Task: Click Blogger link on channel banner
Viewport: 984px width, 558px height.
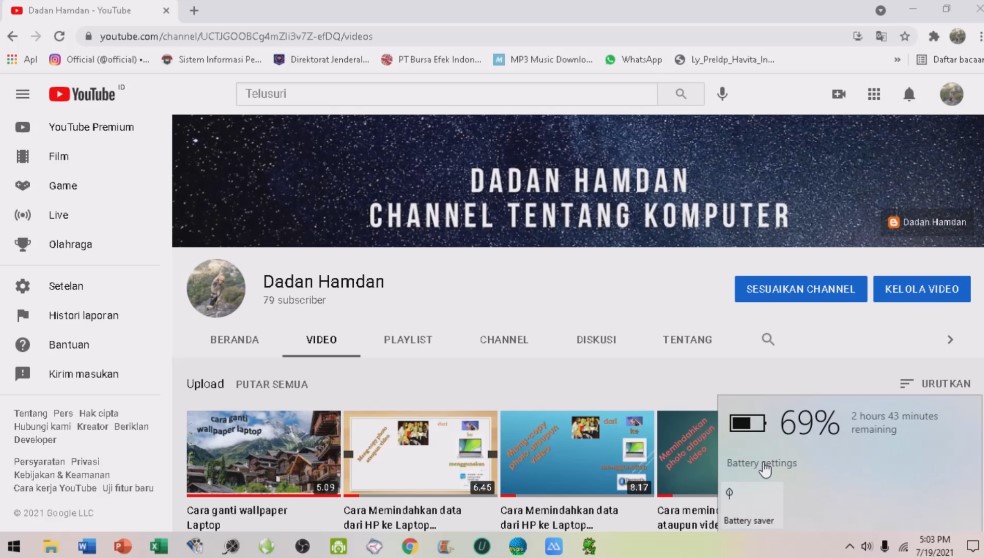Action: coord(927,222)
